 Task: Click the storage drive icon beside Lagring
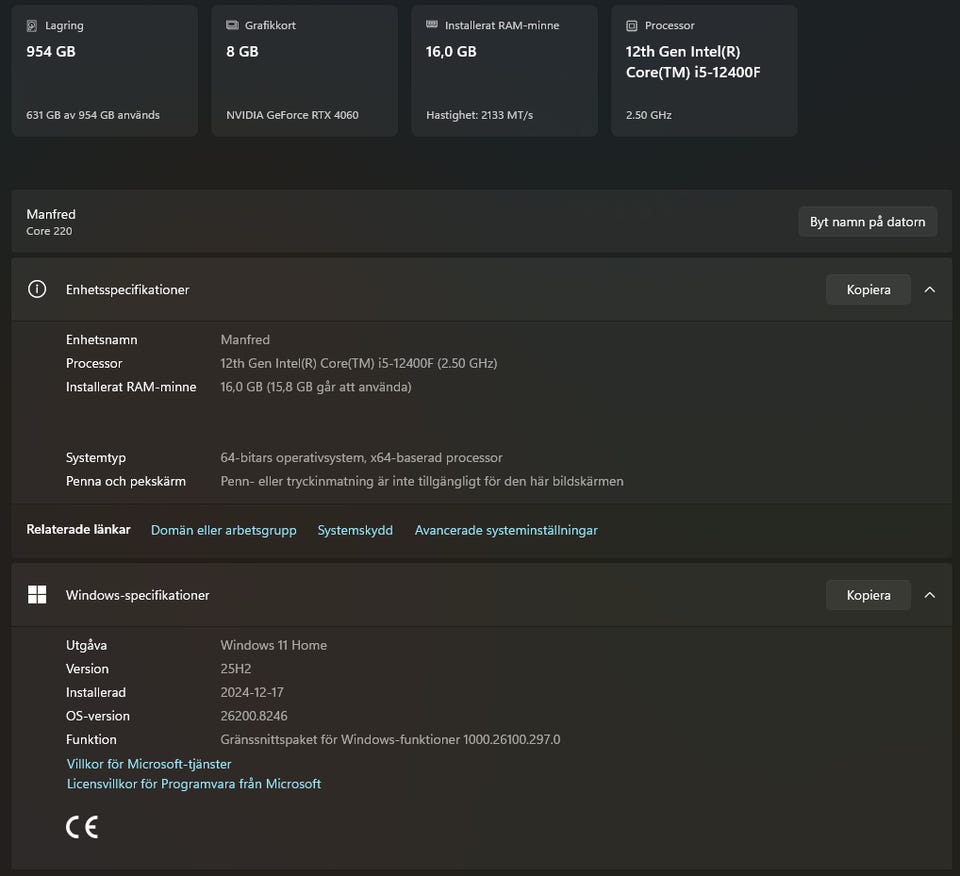click(33, 25)
